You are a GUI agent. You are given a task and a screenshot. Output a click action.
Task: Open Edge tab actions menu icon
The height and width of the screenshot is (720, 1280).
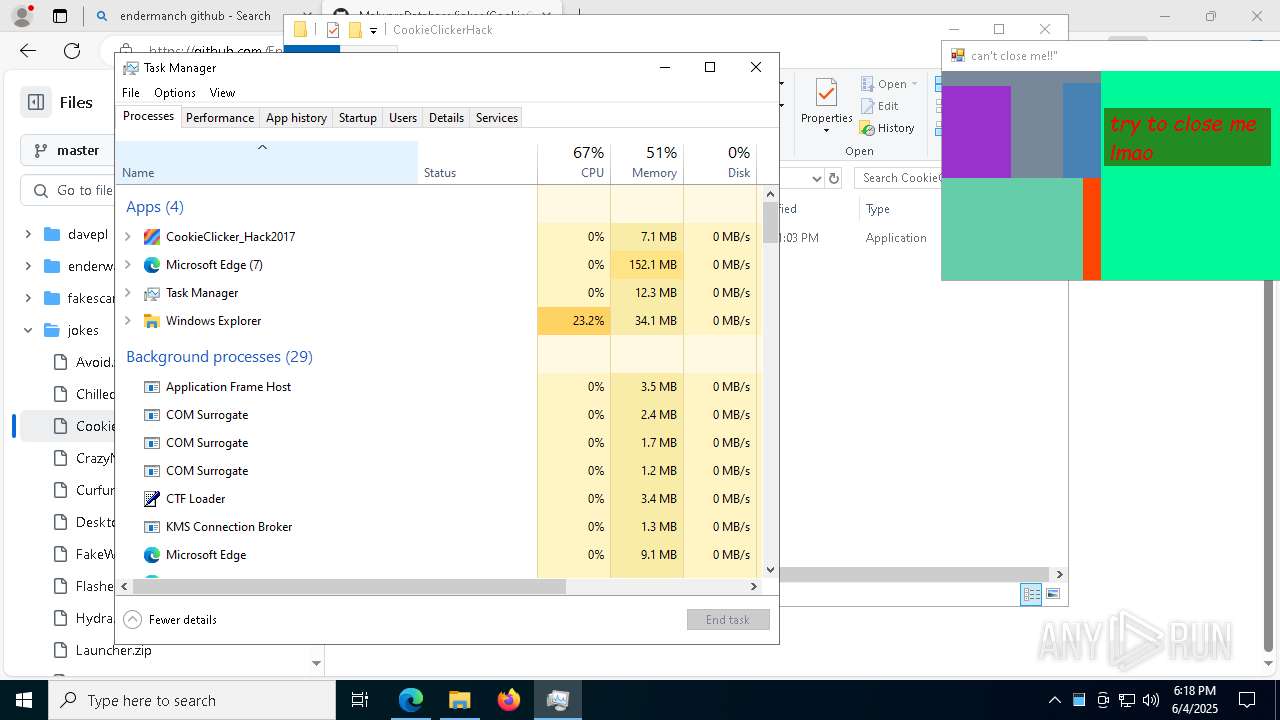(60, 16)
